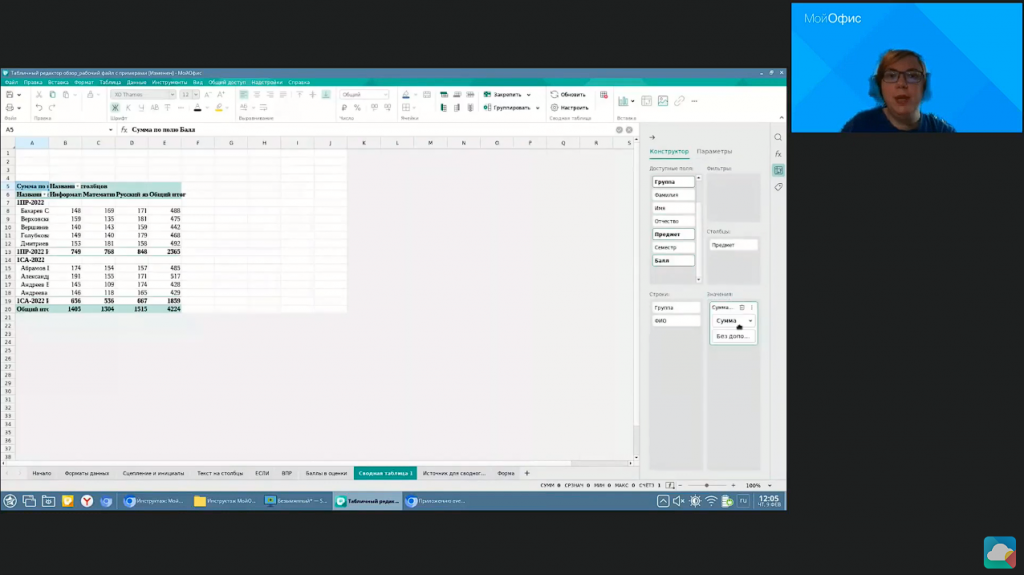This screenshot has height=575, width=1024.
Task: Click the undo arrow icon
Action: coord(39,108)
